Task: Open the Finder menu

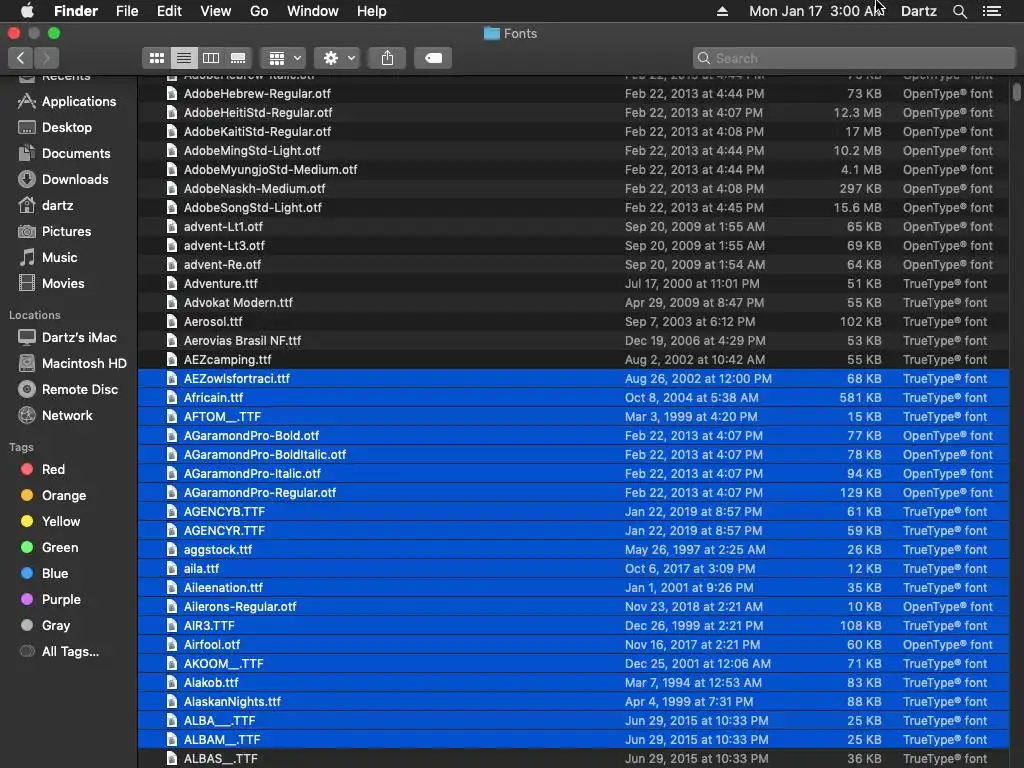Action: pyautogui.click(x=76, y=11)
